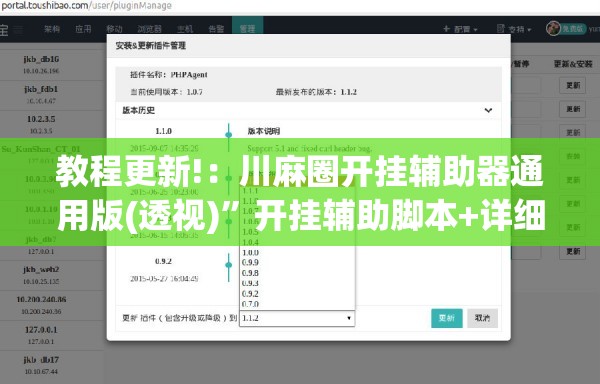
Task: Open the 架构 navigation tab
Action: pyautogui.click(x=52, y=29)
